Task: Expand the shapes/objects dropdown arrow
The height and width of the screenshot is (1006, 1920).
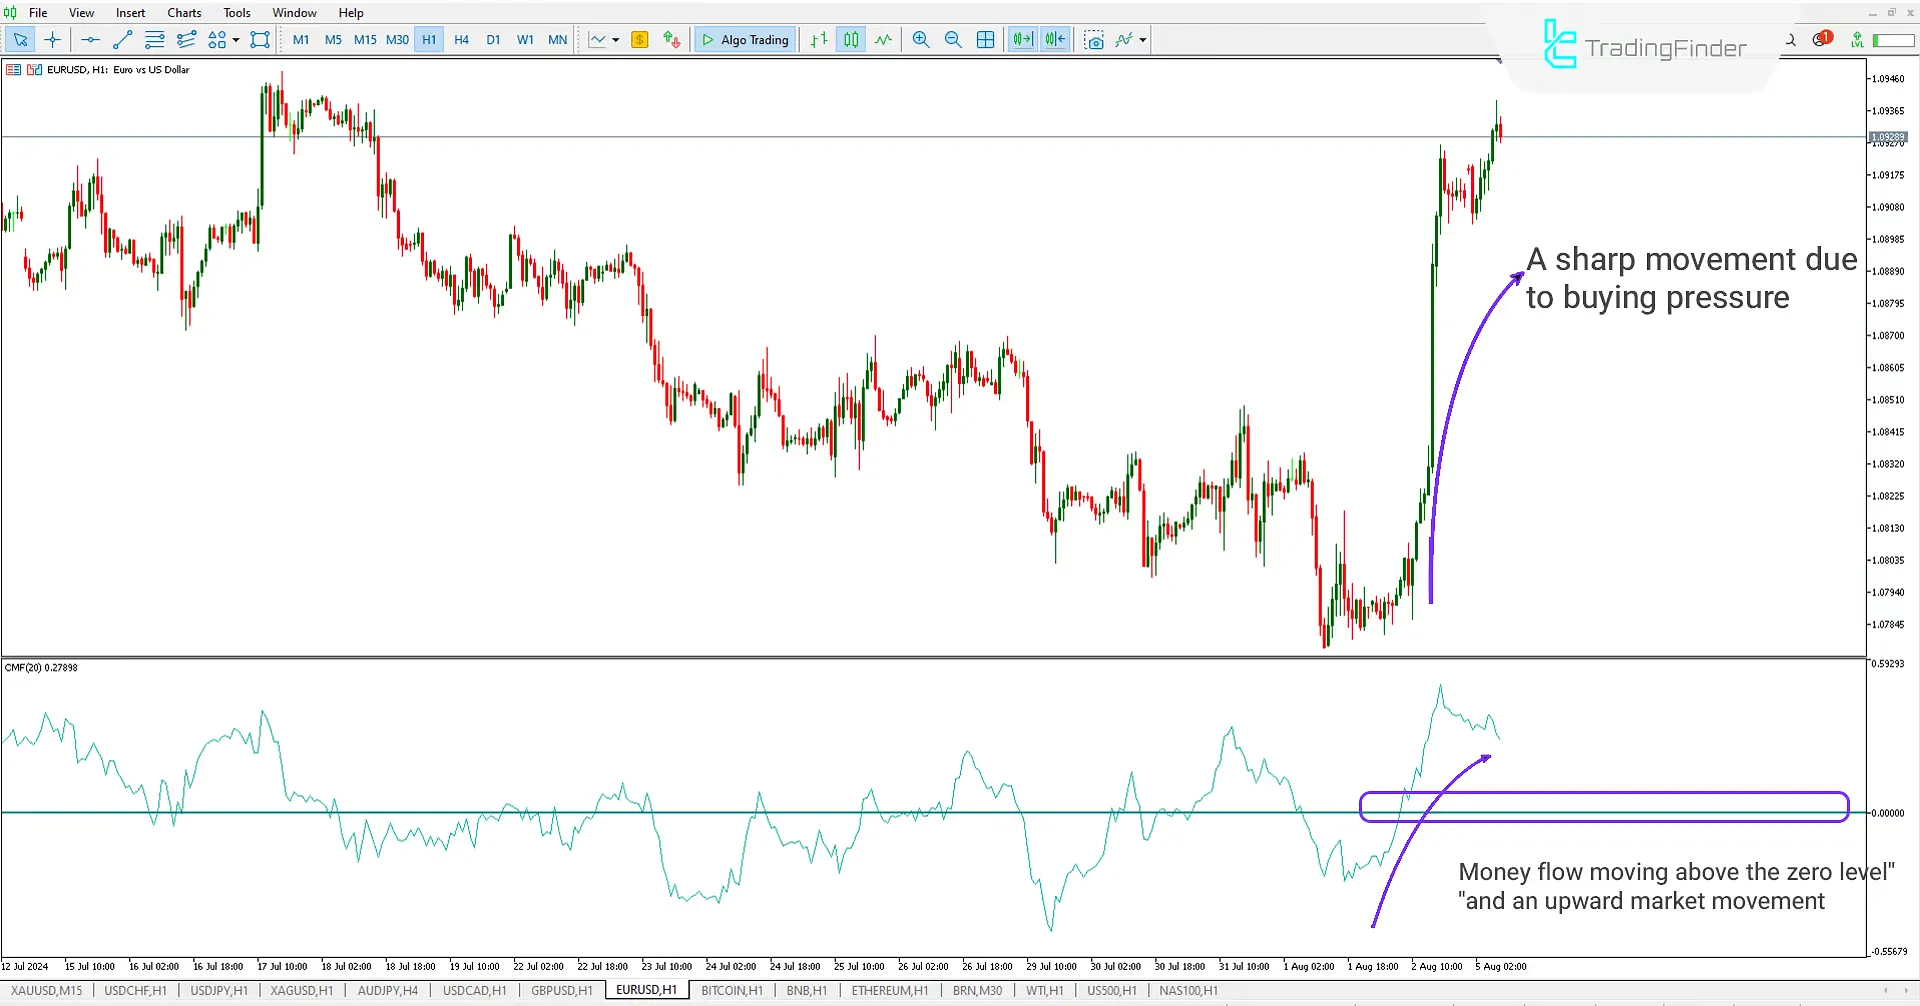Action: pyautogui.click(x=236, y=40)
